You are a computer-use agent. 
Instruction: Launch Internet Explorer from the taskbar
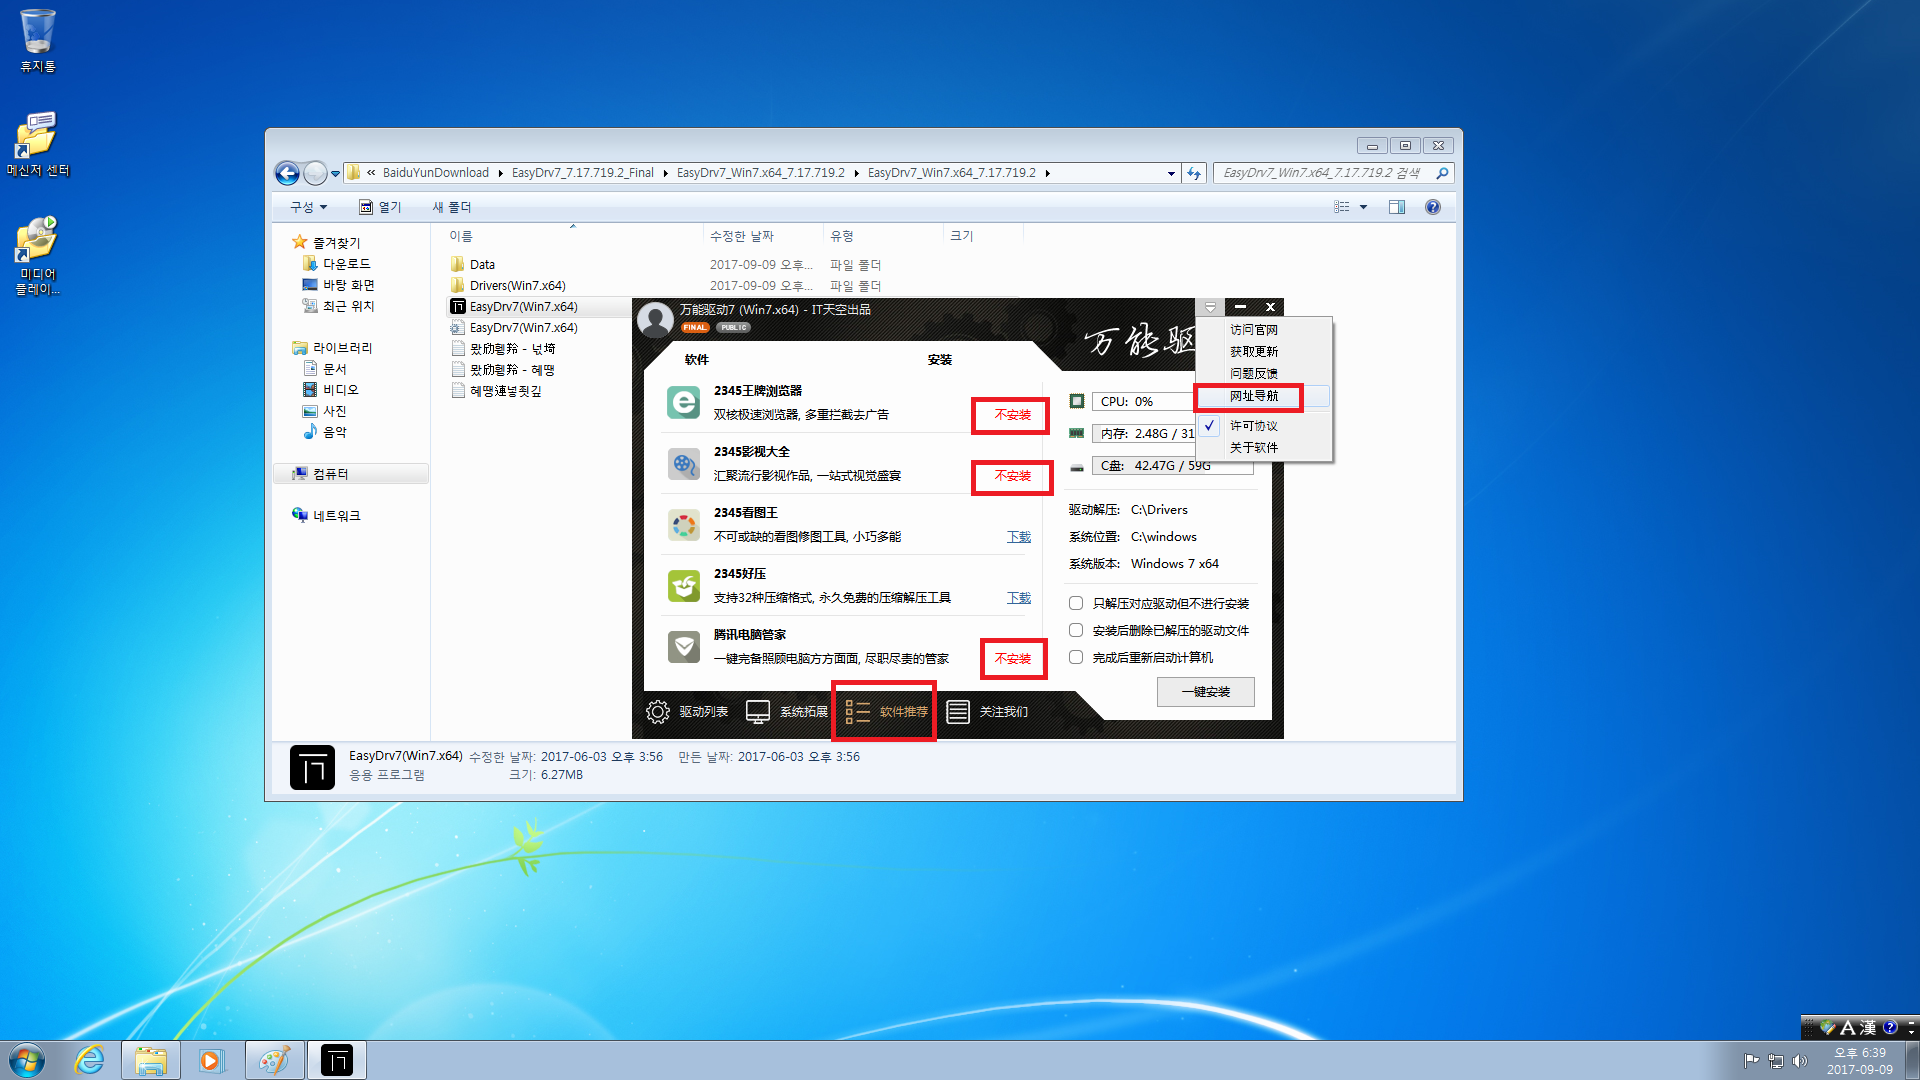pos(89,1060)
